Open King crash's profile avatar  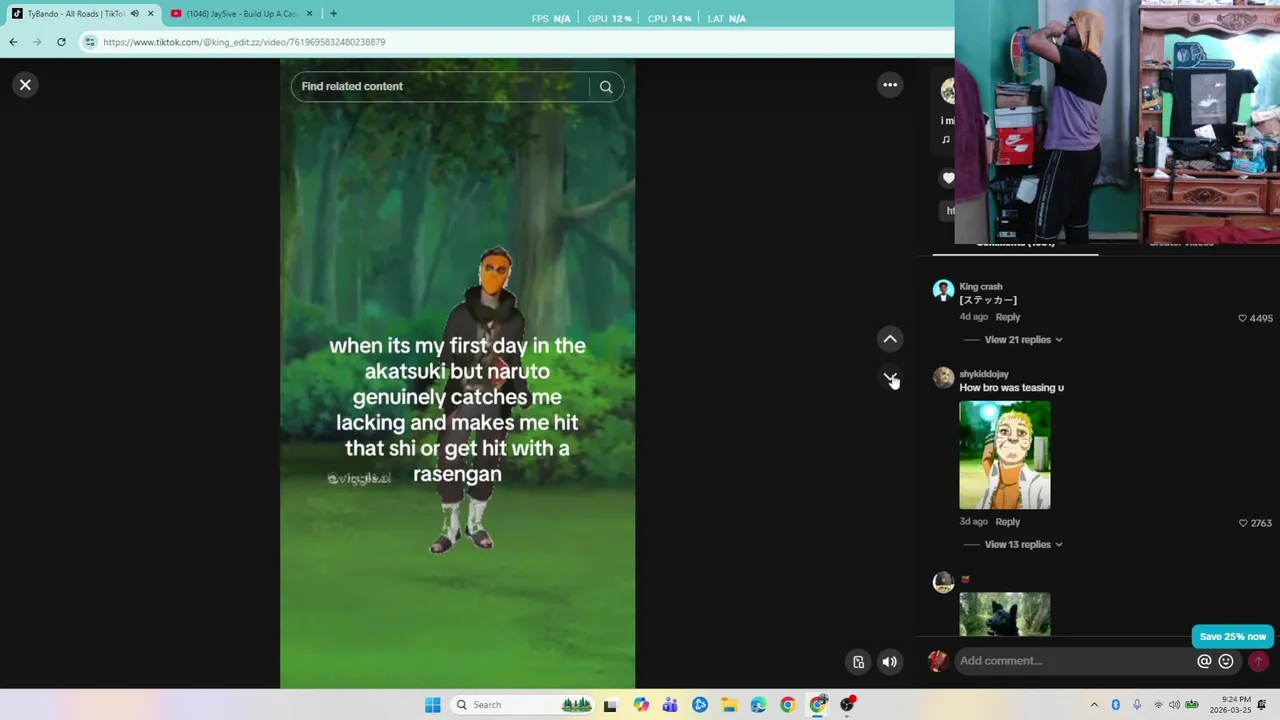coord(943,291)
